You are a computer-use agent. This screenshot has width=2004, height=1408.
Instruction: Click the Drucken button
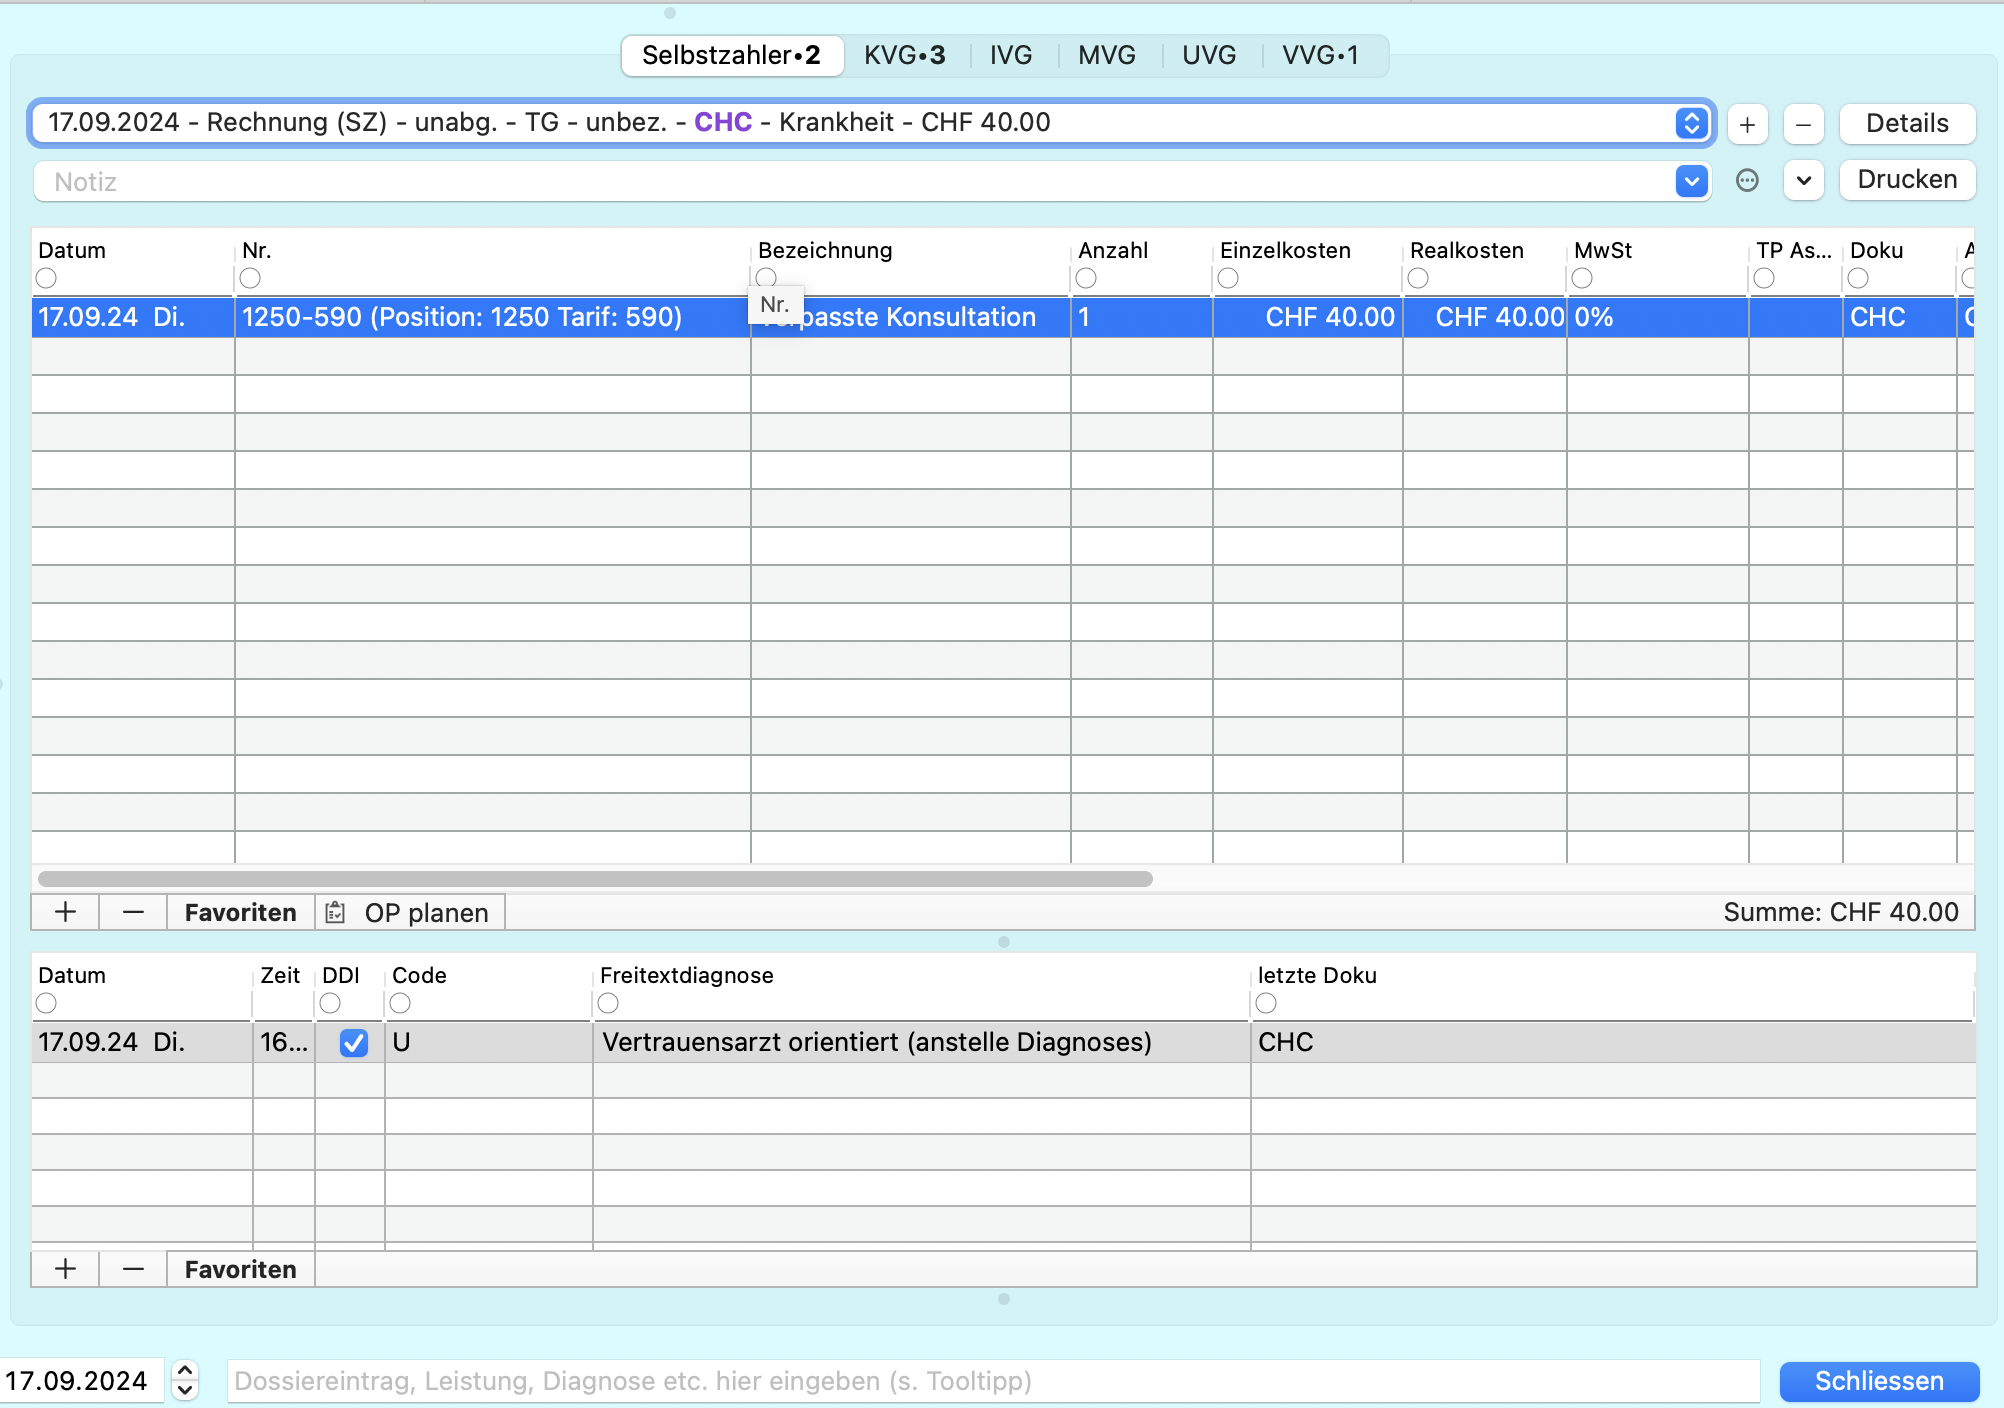[1907, 180]
